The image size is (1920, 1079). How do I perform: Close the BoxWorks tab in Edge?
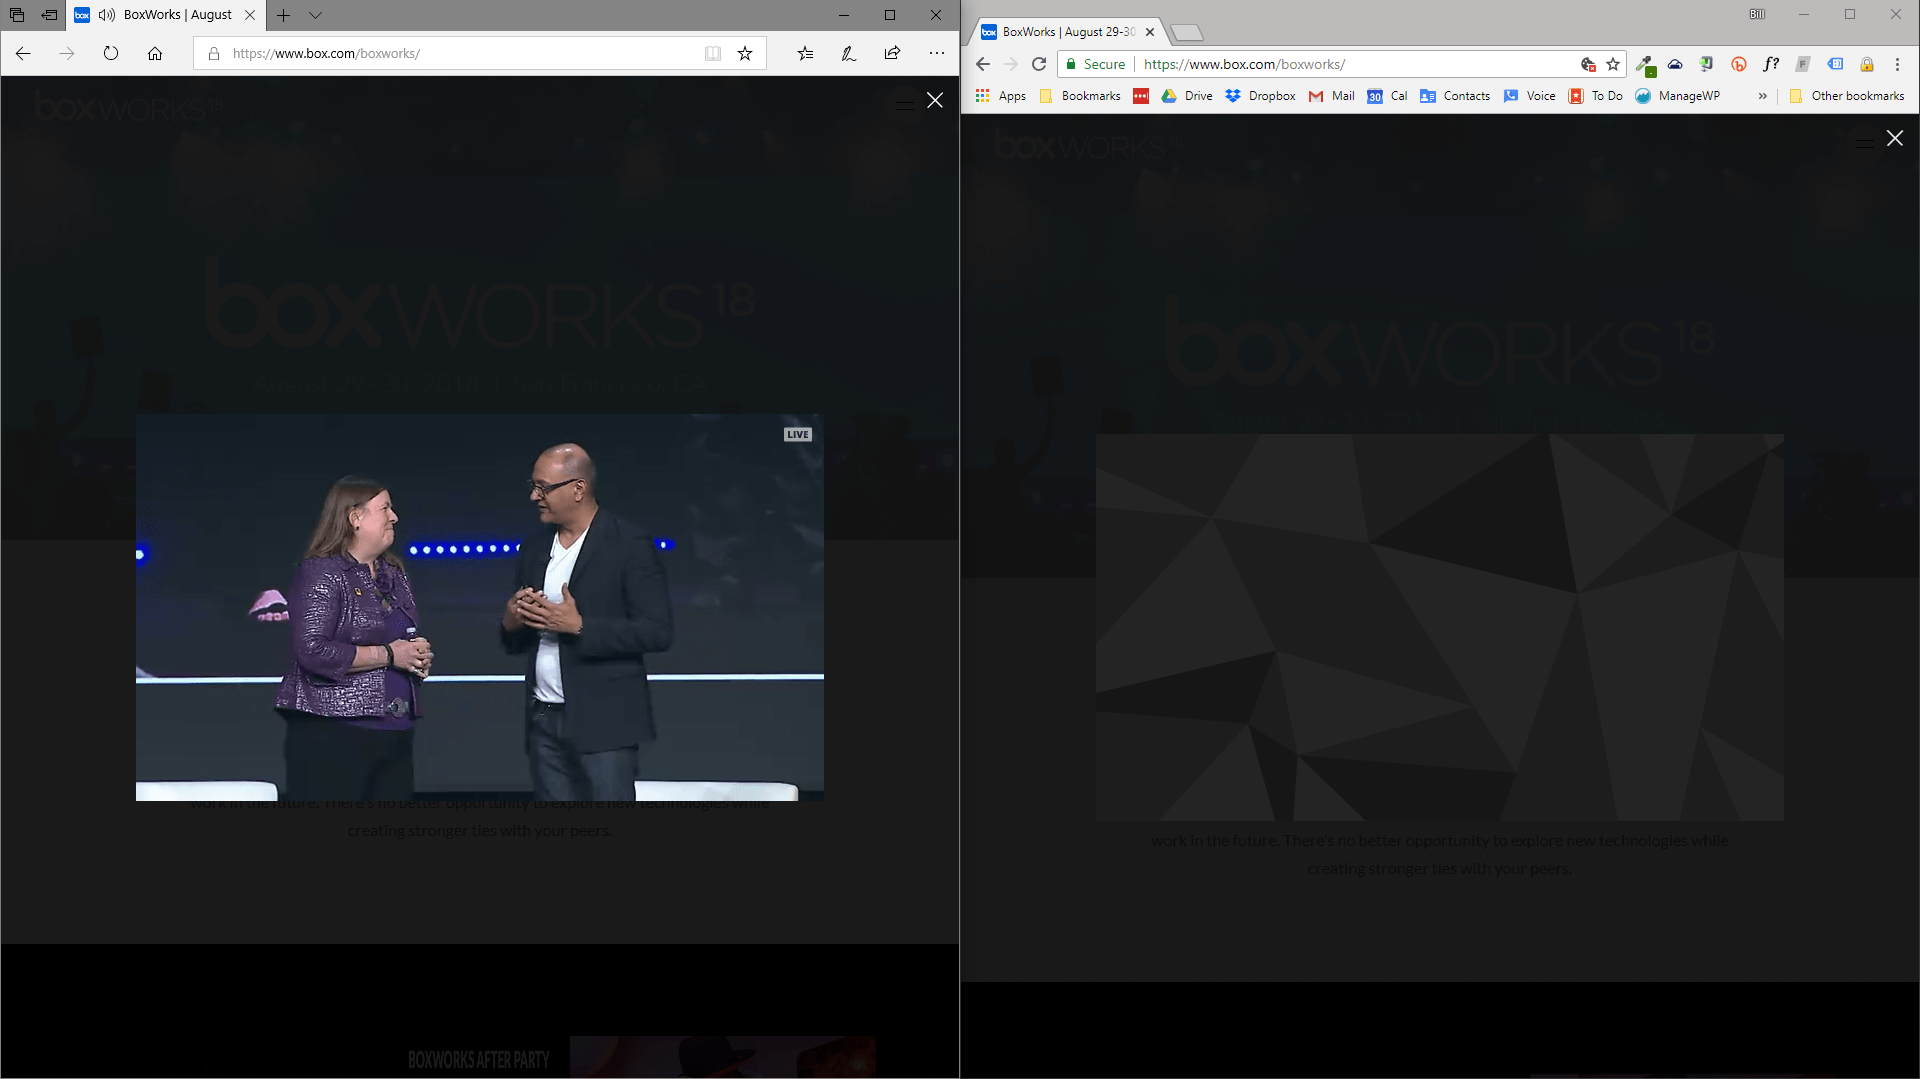pyautogui.click(x=250, y=15)
